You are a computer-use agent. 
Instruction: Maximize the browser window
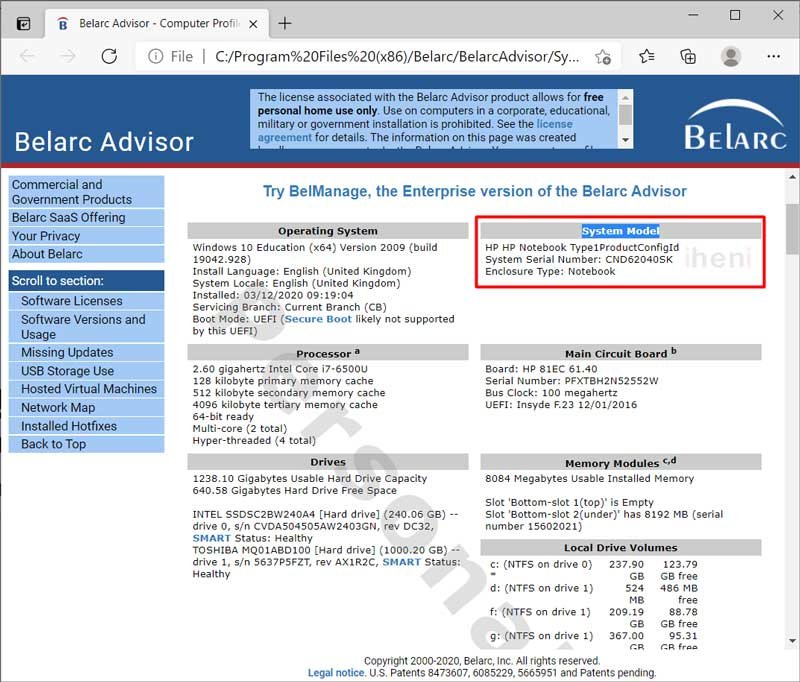735,15
